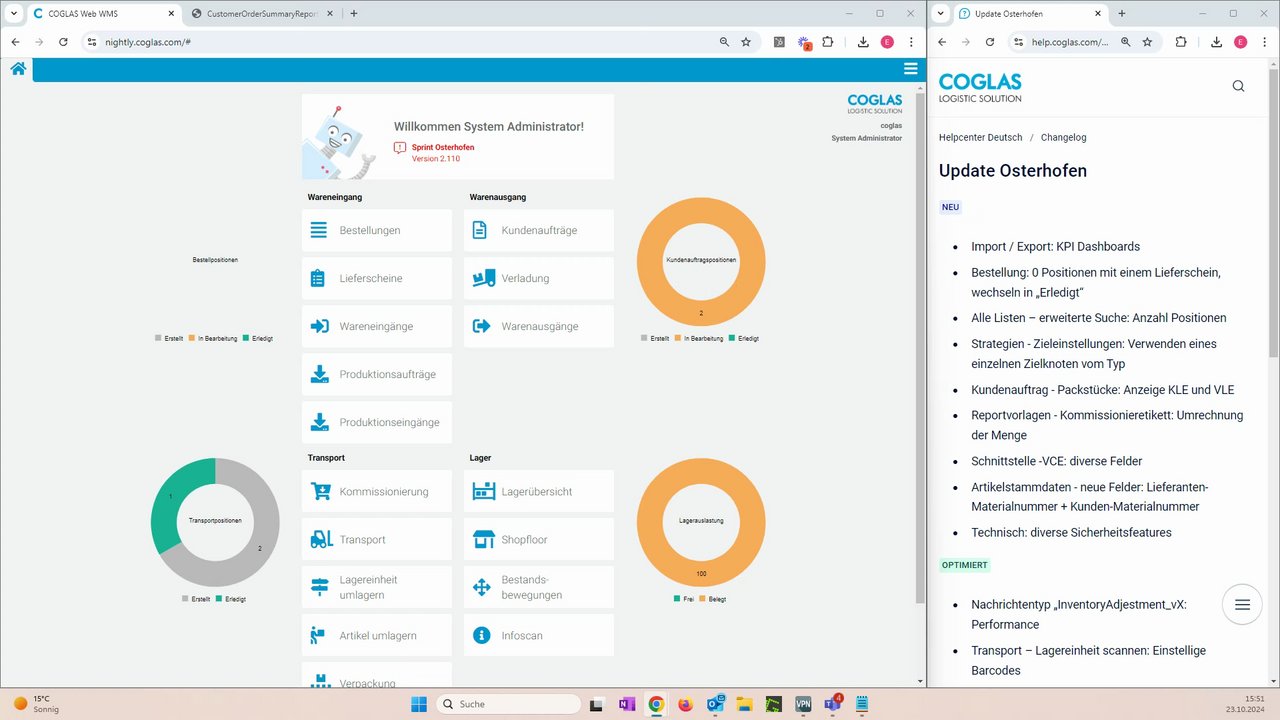The image size is (1280, 720).
Task: Reload the nightly.coglas.com page
Action: (x=63, y=42)
